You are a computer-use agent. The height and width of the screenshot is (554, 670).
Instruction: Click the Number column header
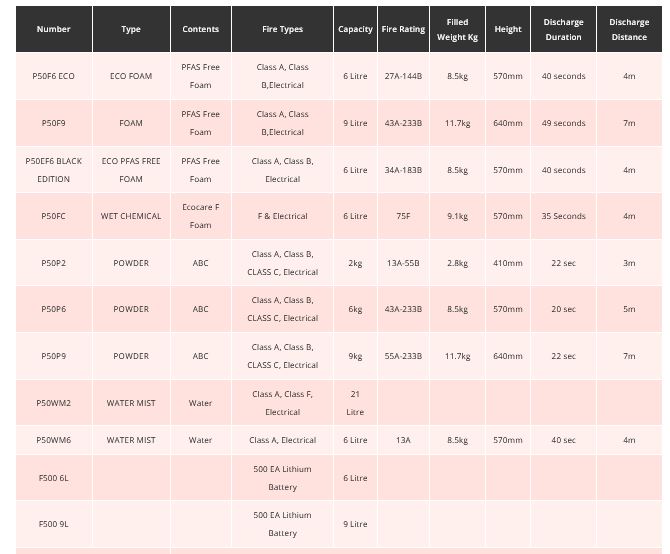point(53,29)
